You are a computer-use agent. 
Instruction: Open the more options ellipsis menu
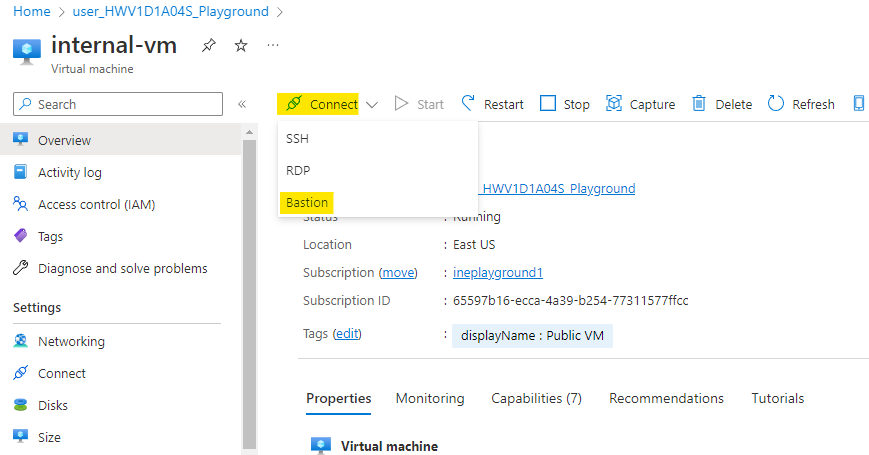pos(273,46)
